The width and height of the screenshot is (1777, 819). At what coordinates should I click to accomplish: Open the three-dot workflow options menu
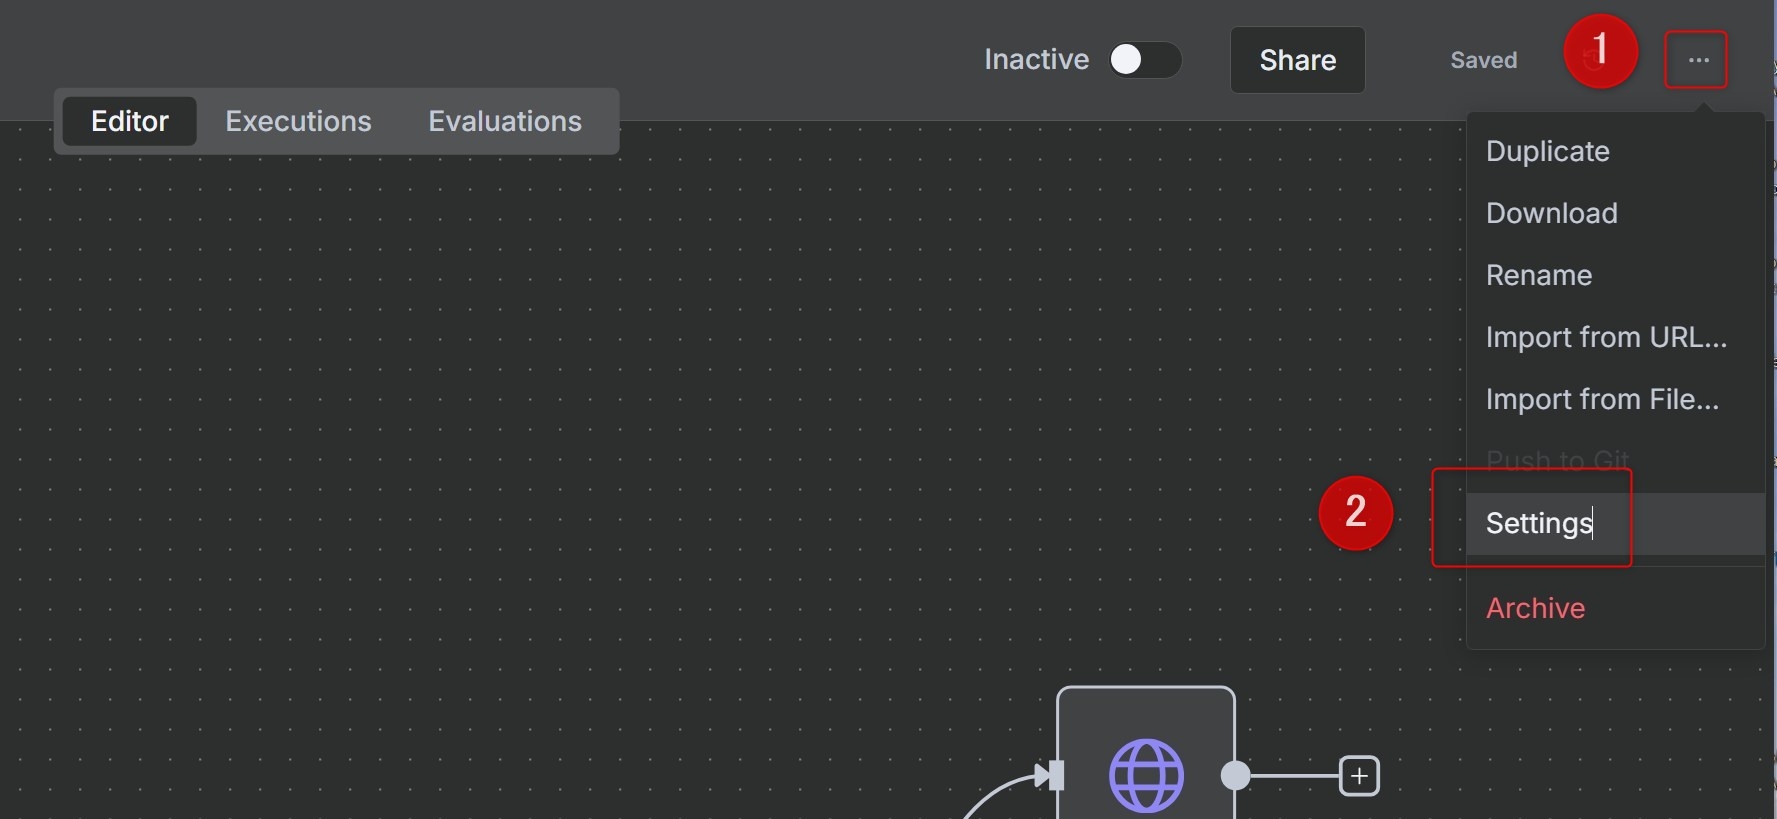[x=1697, y=60]
